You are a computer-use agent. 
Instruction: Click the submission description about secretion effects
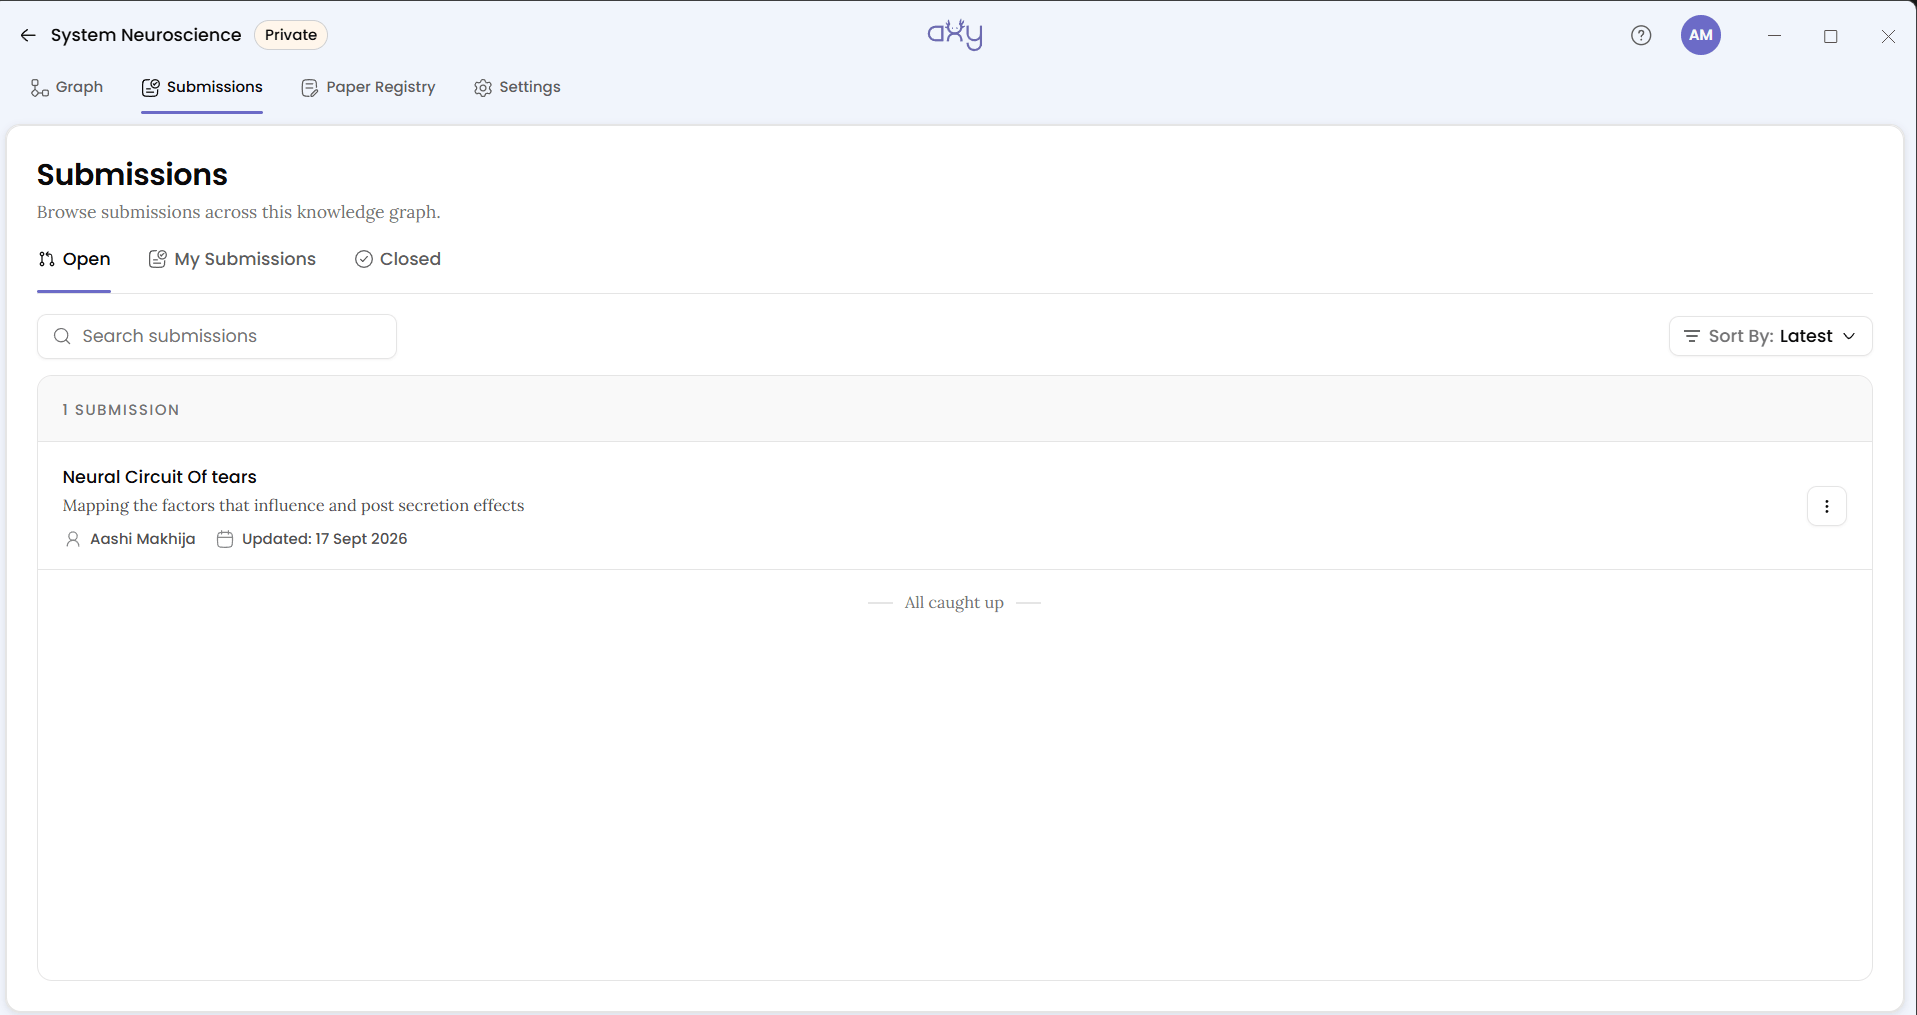[x=293, y=506]
